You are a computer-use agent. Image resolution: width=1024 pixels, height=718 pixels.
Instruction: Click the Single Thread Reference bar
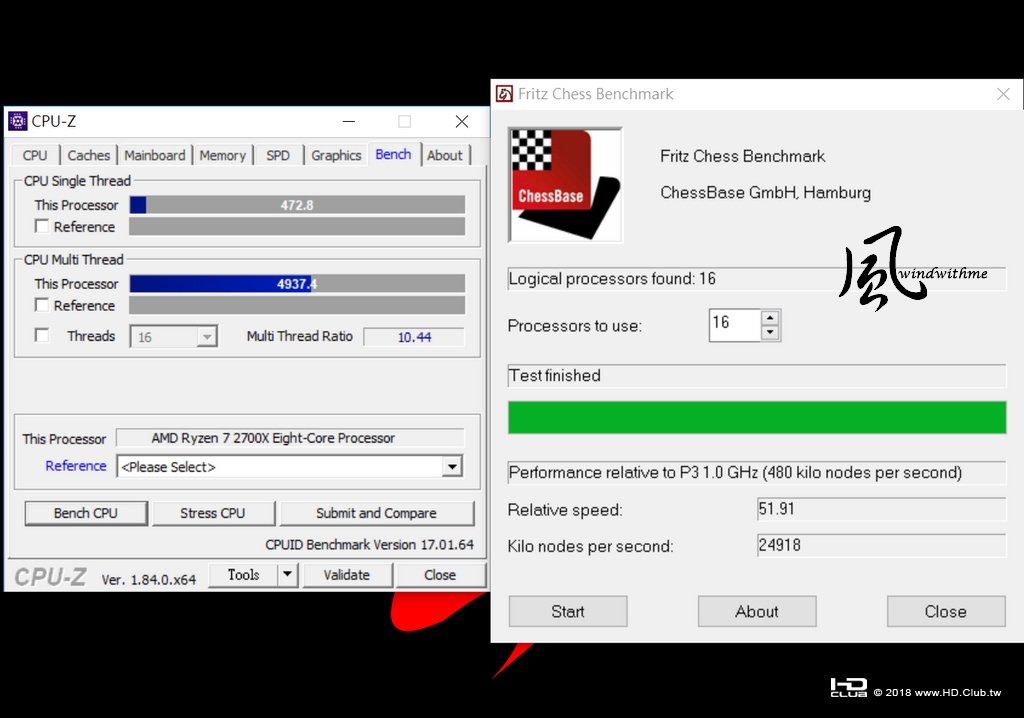coord(297,227)
